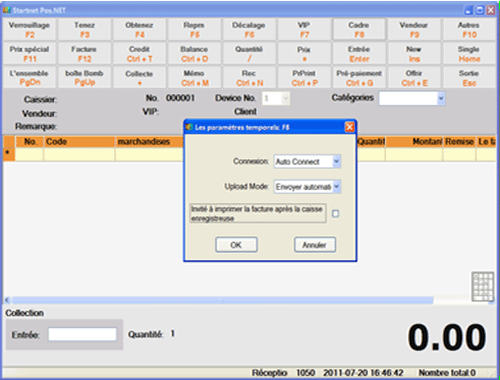Click the Annuler button
The width and height of the screenshot is (500, 380).
click(315, 245)
